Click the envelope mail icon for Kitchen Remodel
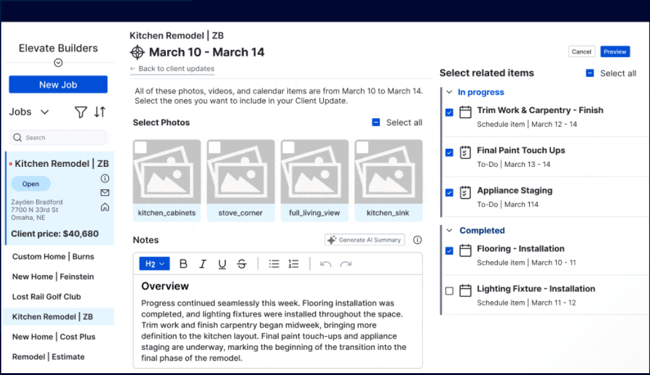The image size is (650, 375). tap(105, 193)
